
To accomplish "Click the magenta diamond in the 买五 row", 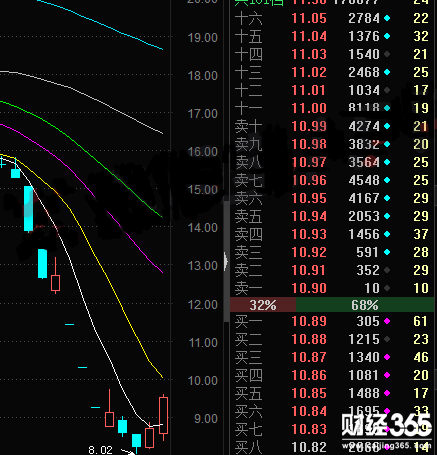I will (x=387, y=393).
